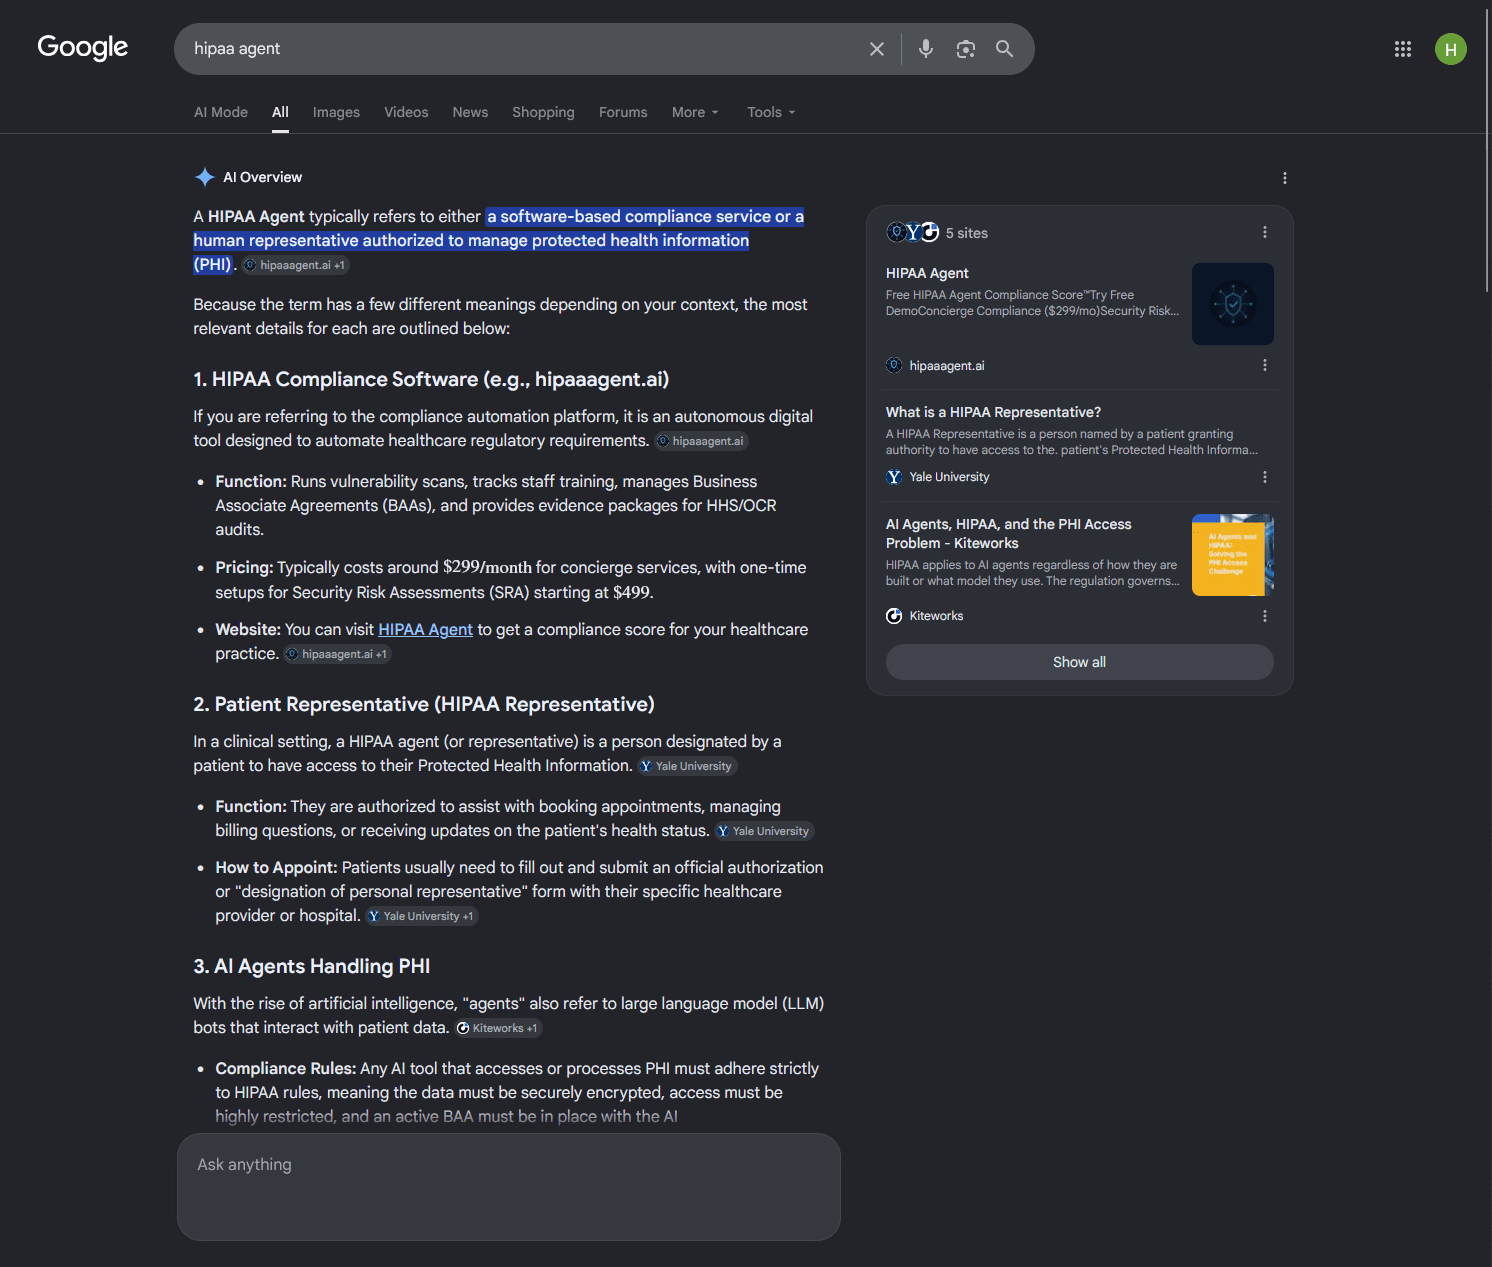Open the 5 sites panel three-dot menu
Image resolution: width=1492 pixels, height=1267 pixels.
tap(1265, 232)
